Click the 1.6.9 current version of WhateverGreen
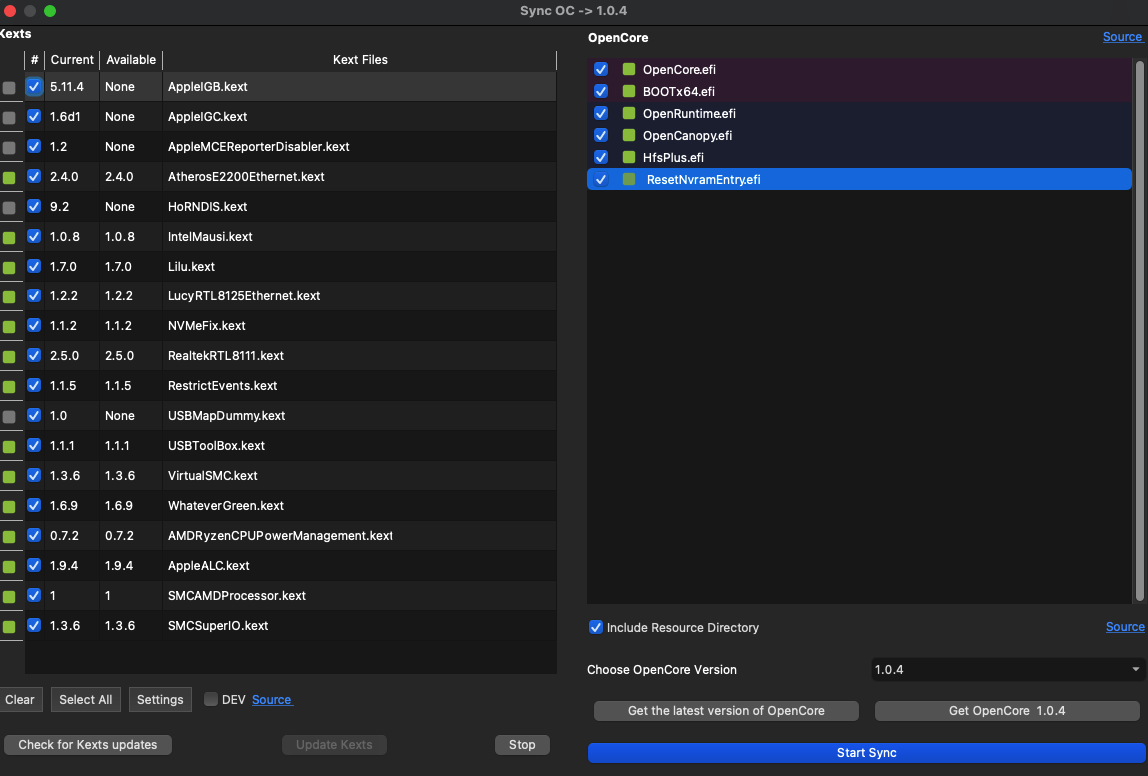Image resolution: width=1148 pixels, height=776 pixels. point(64,506)
